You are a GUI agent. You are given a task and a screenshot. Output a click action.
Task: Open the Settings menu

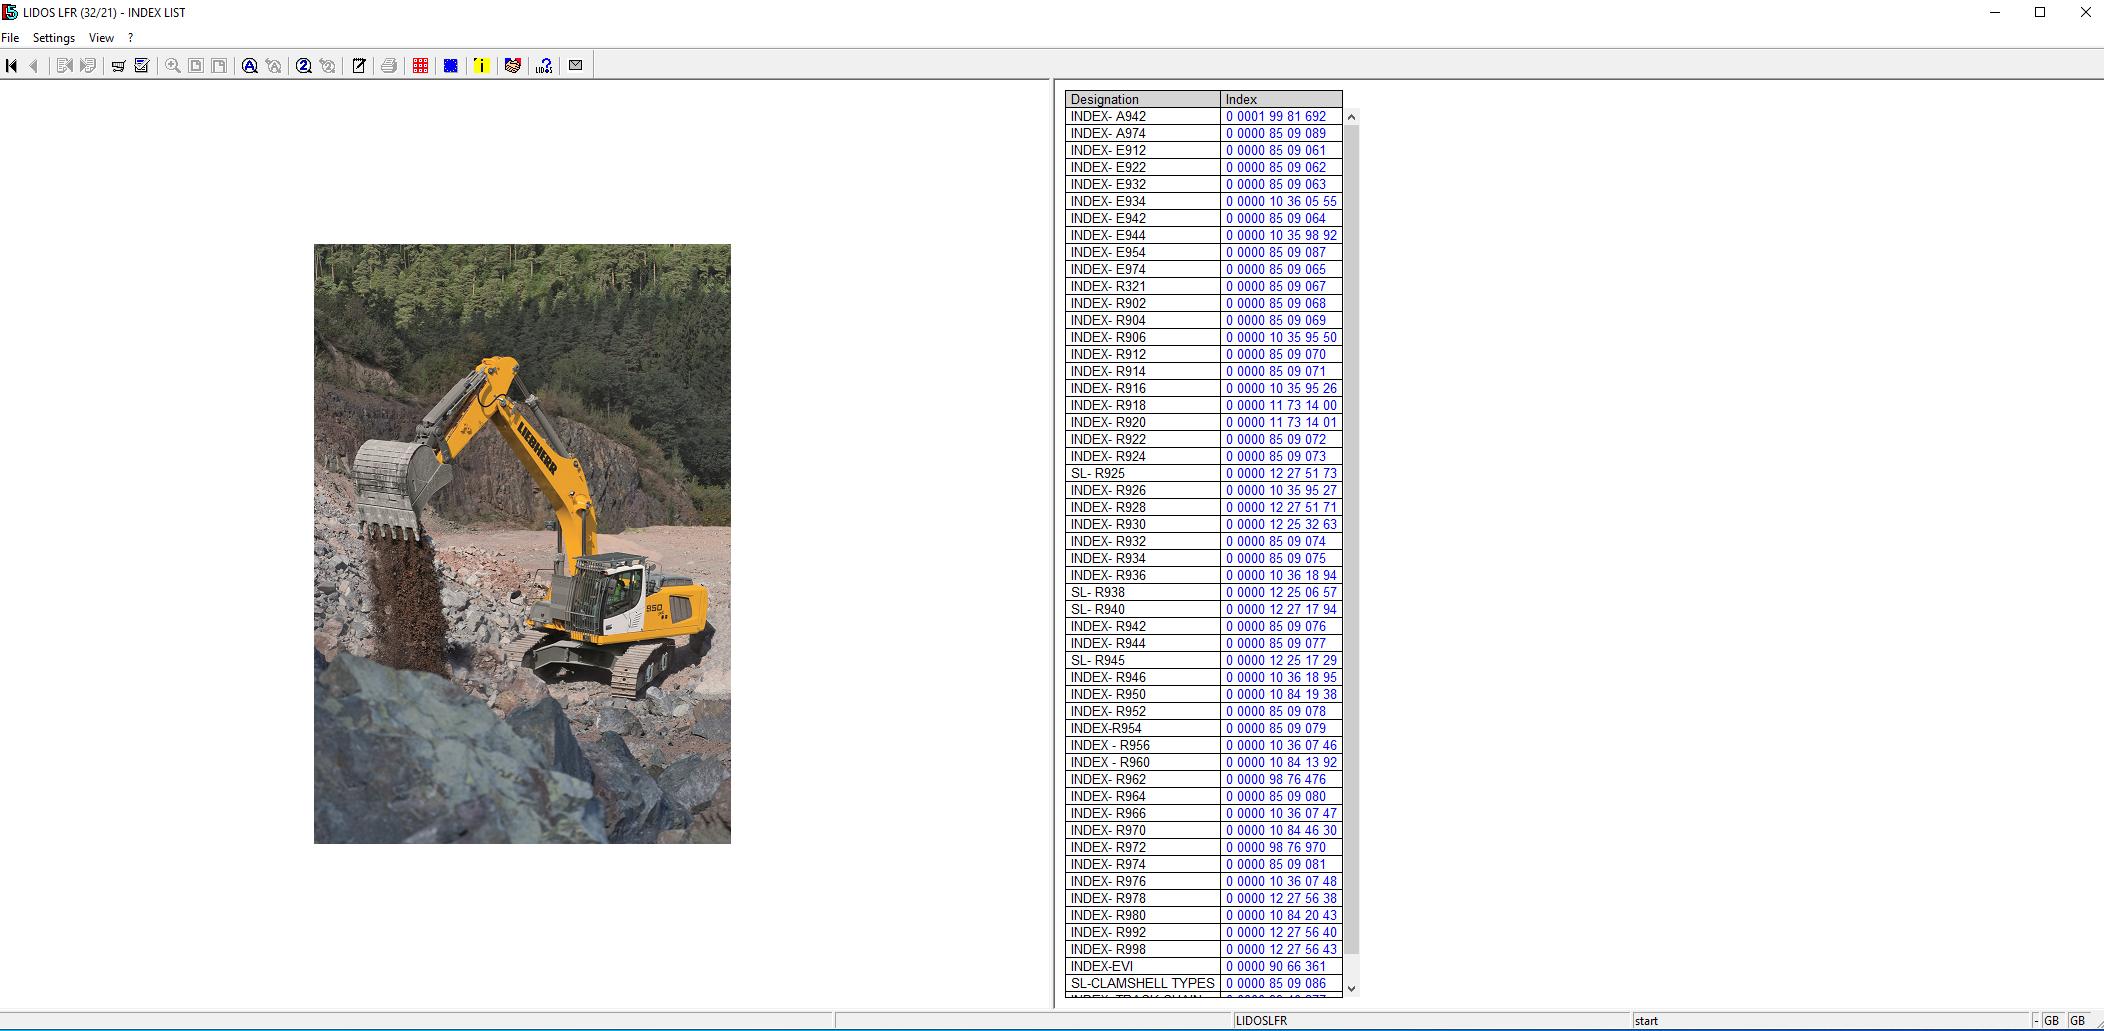tap(54, 38)
